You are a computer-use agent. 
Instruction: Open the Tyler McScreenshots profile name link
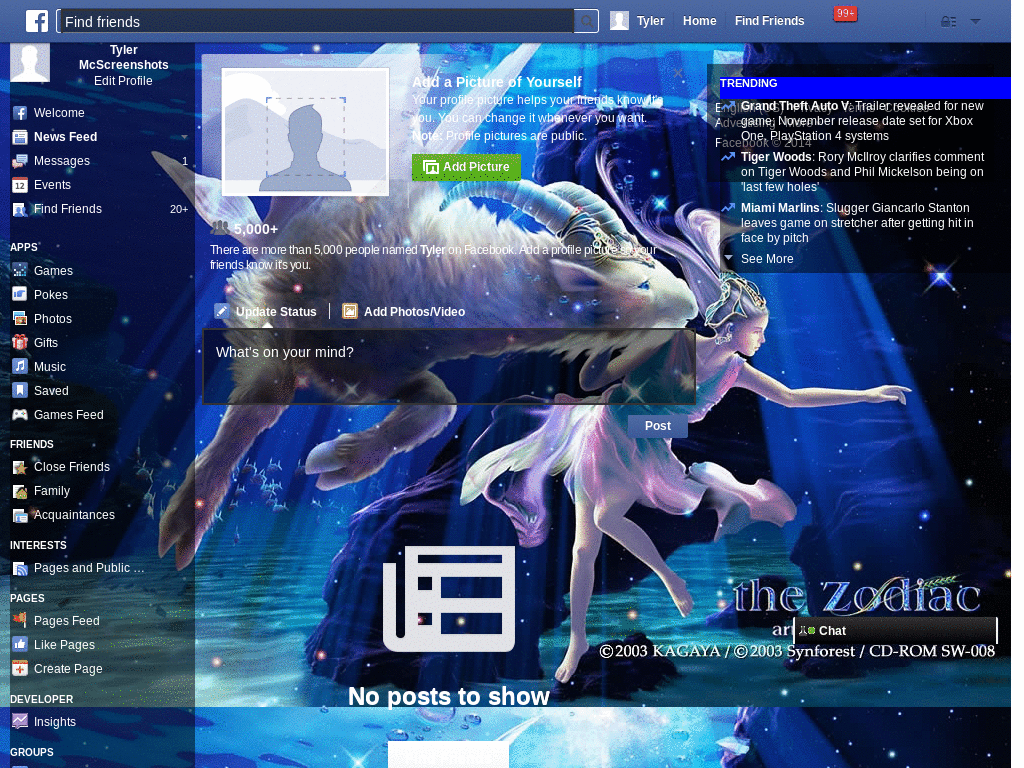pyautogui.click(x=123, y=57)
